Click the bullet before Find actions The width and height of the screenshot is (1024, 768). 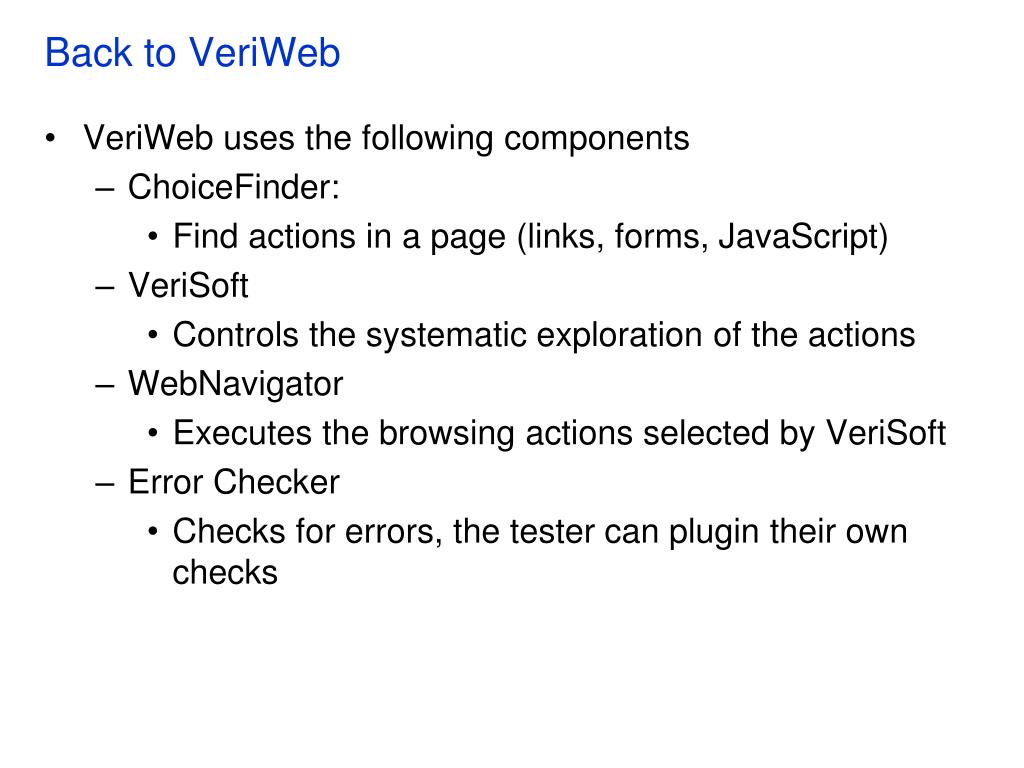pos(153,237)
